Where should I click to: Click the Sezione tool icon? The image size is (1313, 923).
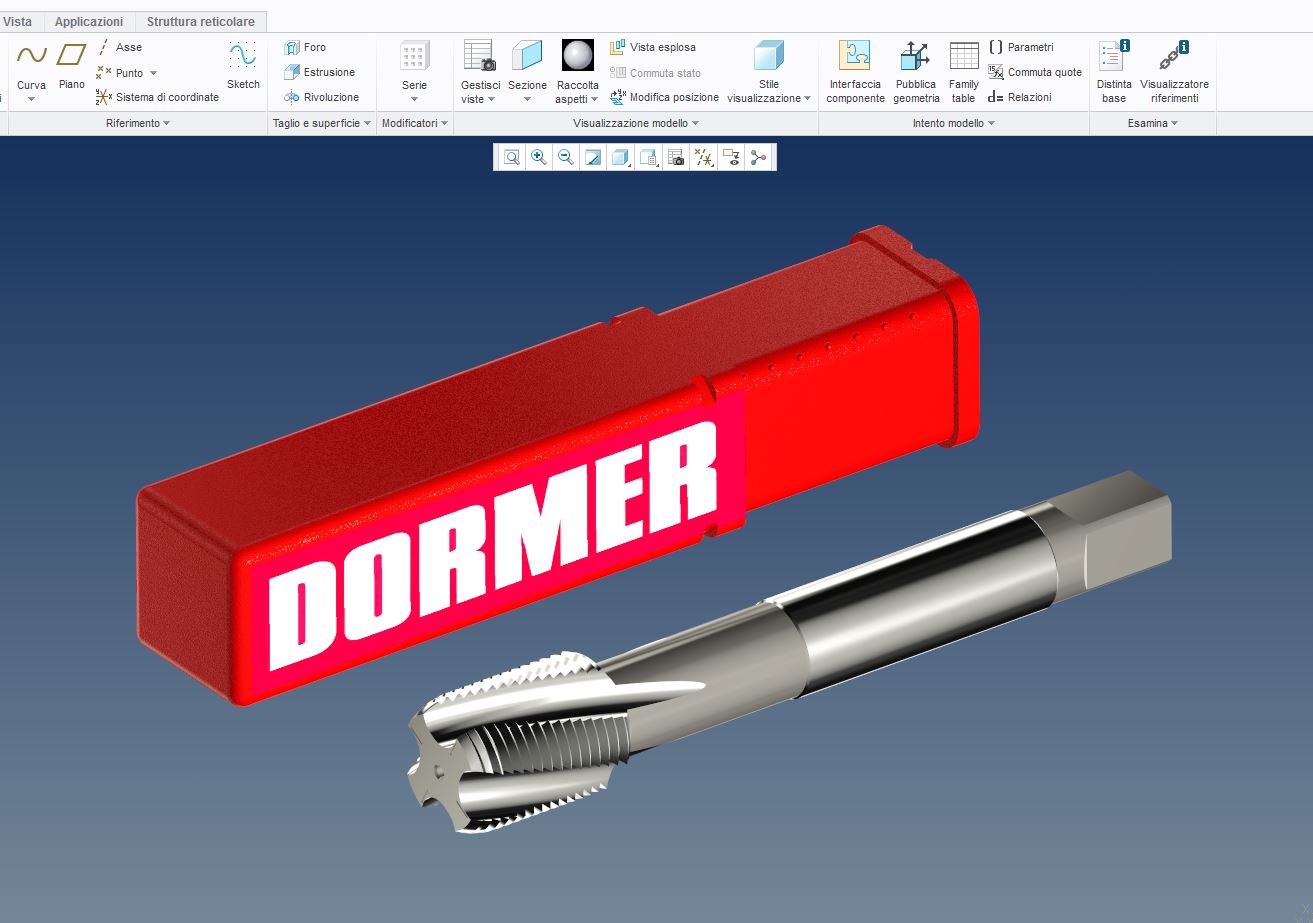pyautogui.click(x=527, y=55)
